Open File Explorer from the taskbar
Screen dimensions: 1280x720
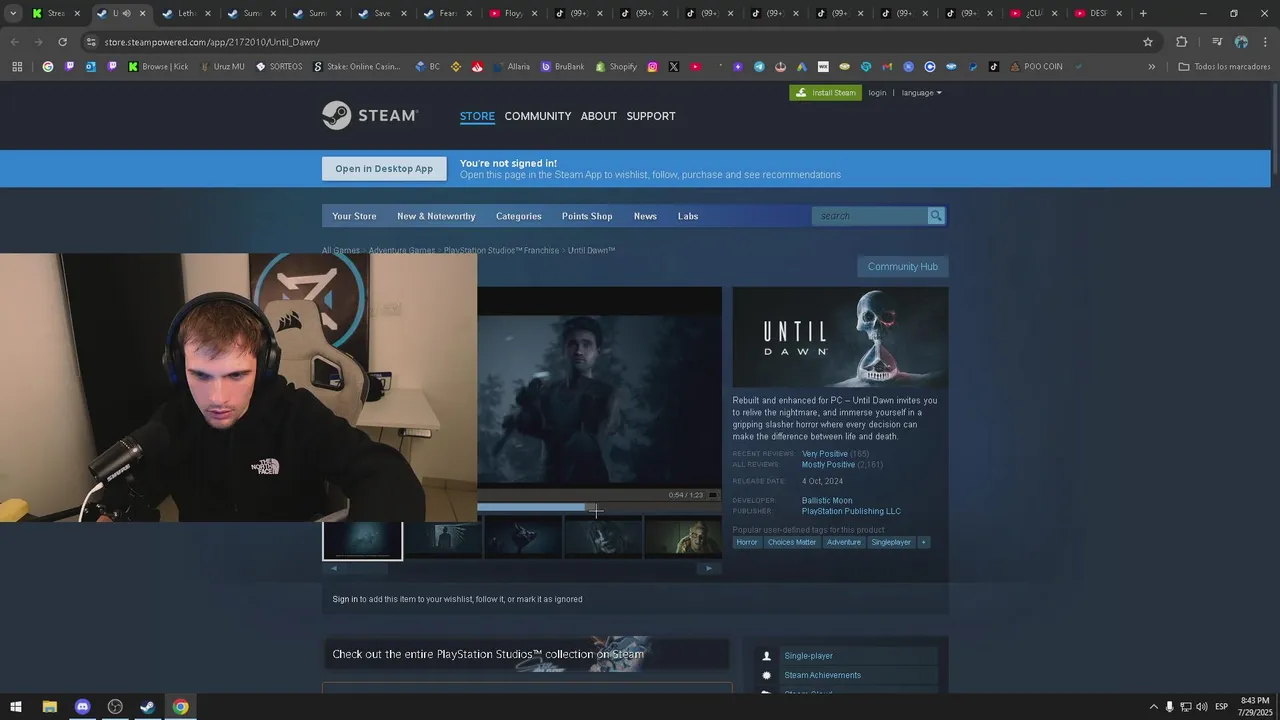[x=49, y=707]
